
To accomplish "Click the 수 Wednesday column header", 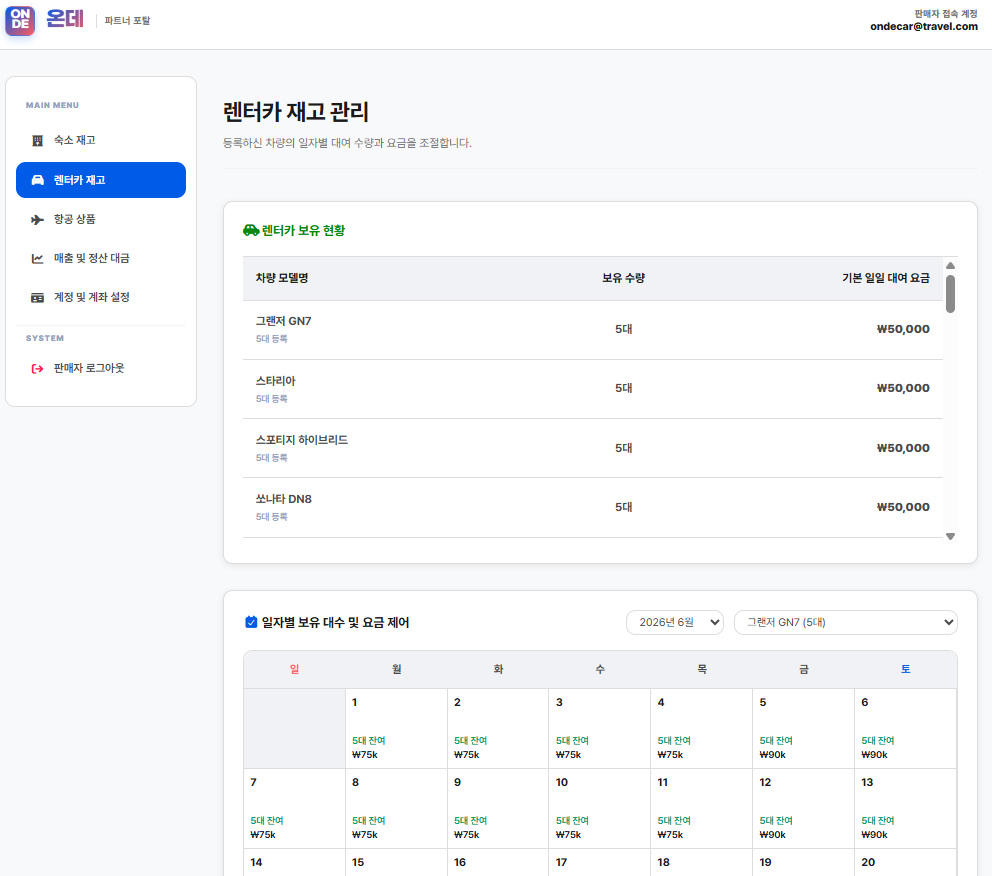I will (x=600, y=669).
